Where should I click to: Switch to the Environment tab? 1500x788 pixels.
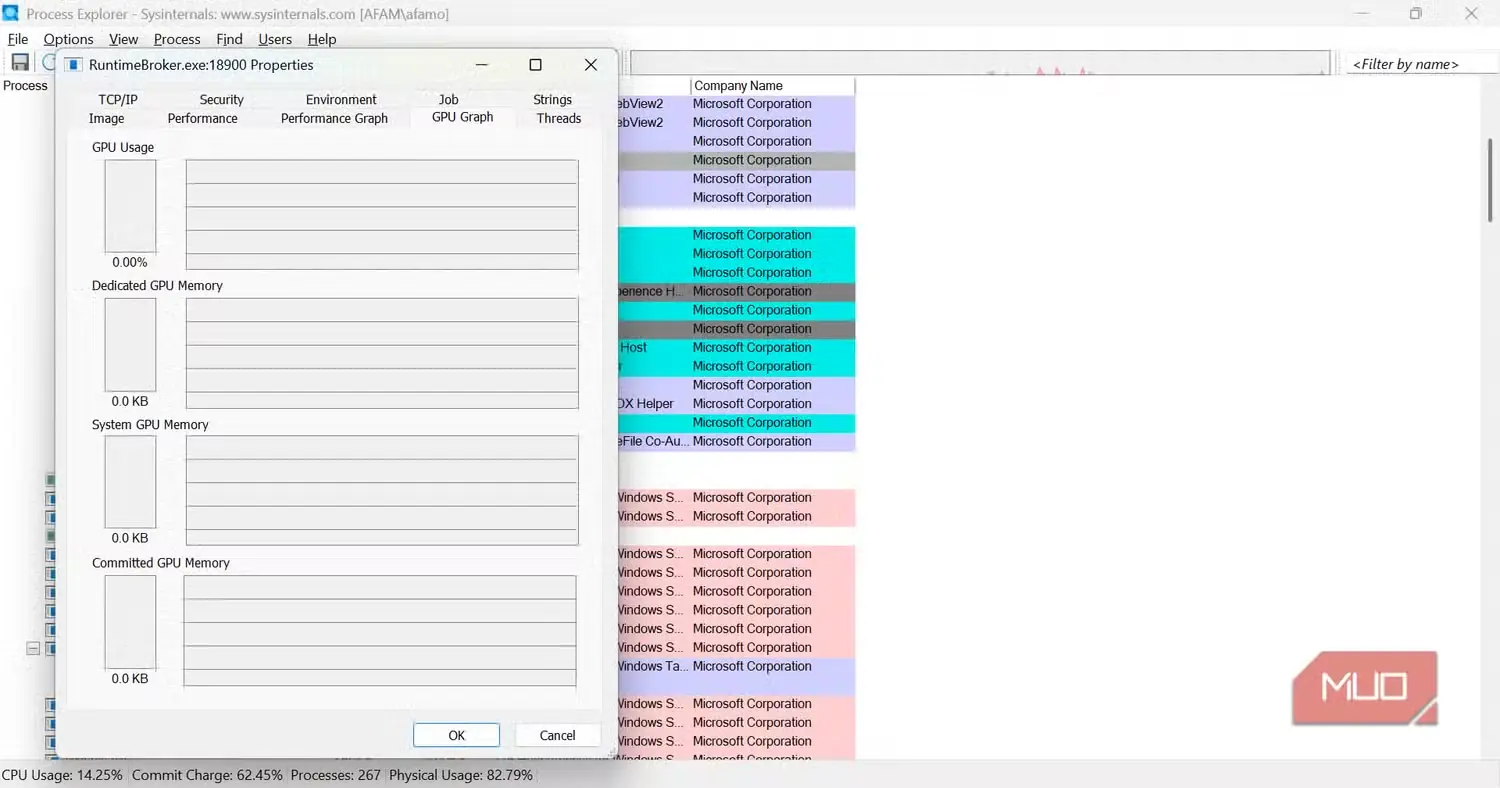(x=341, y=99)
